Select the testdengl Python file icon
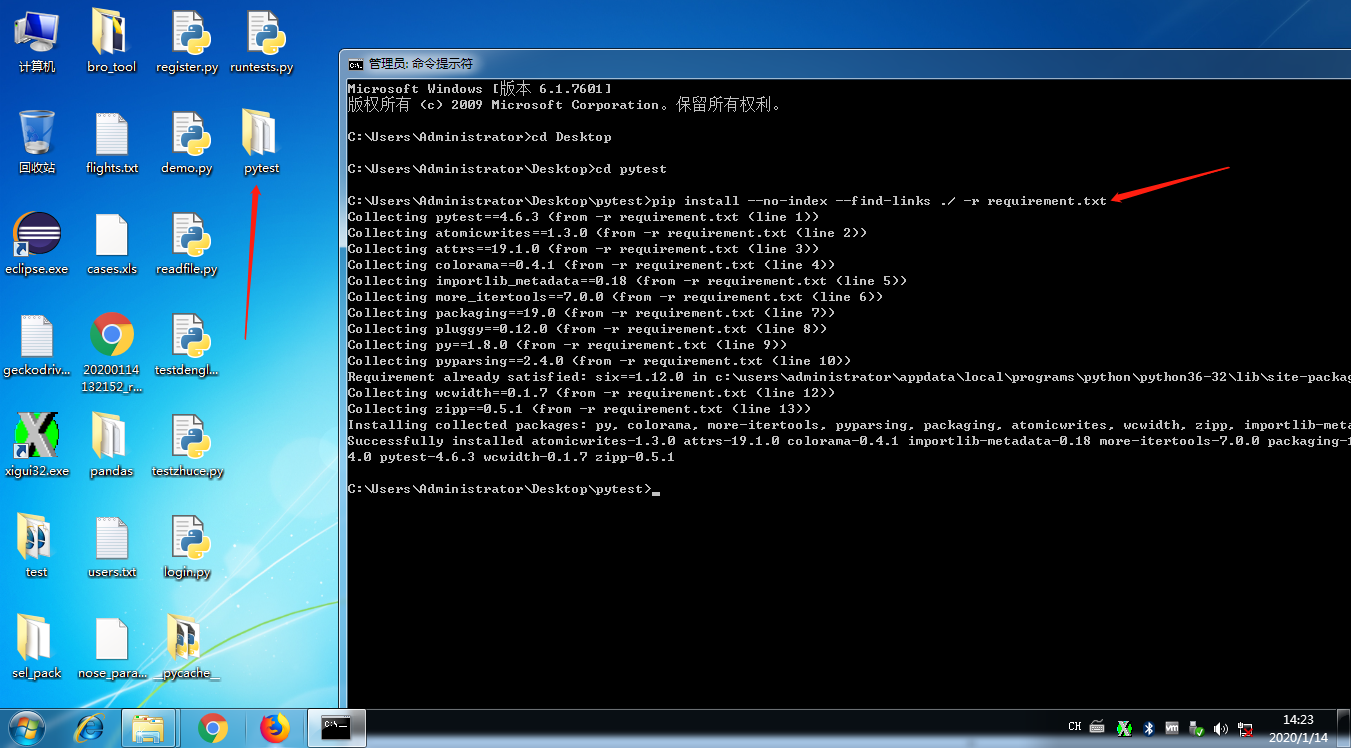 [x=187, y=343]
